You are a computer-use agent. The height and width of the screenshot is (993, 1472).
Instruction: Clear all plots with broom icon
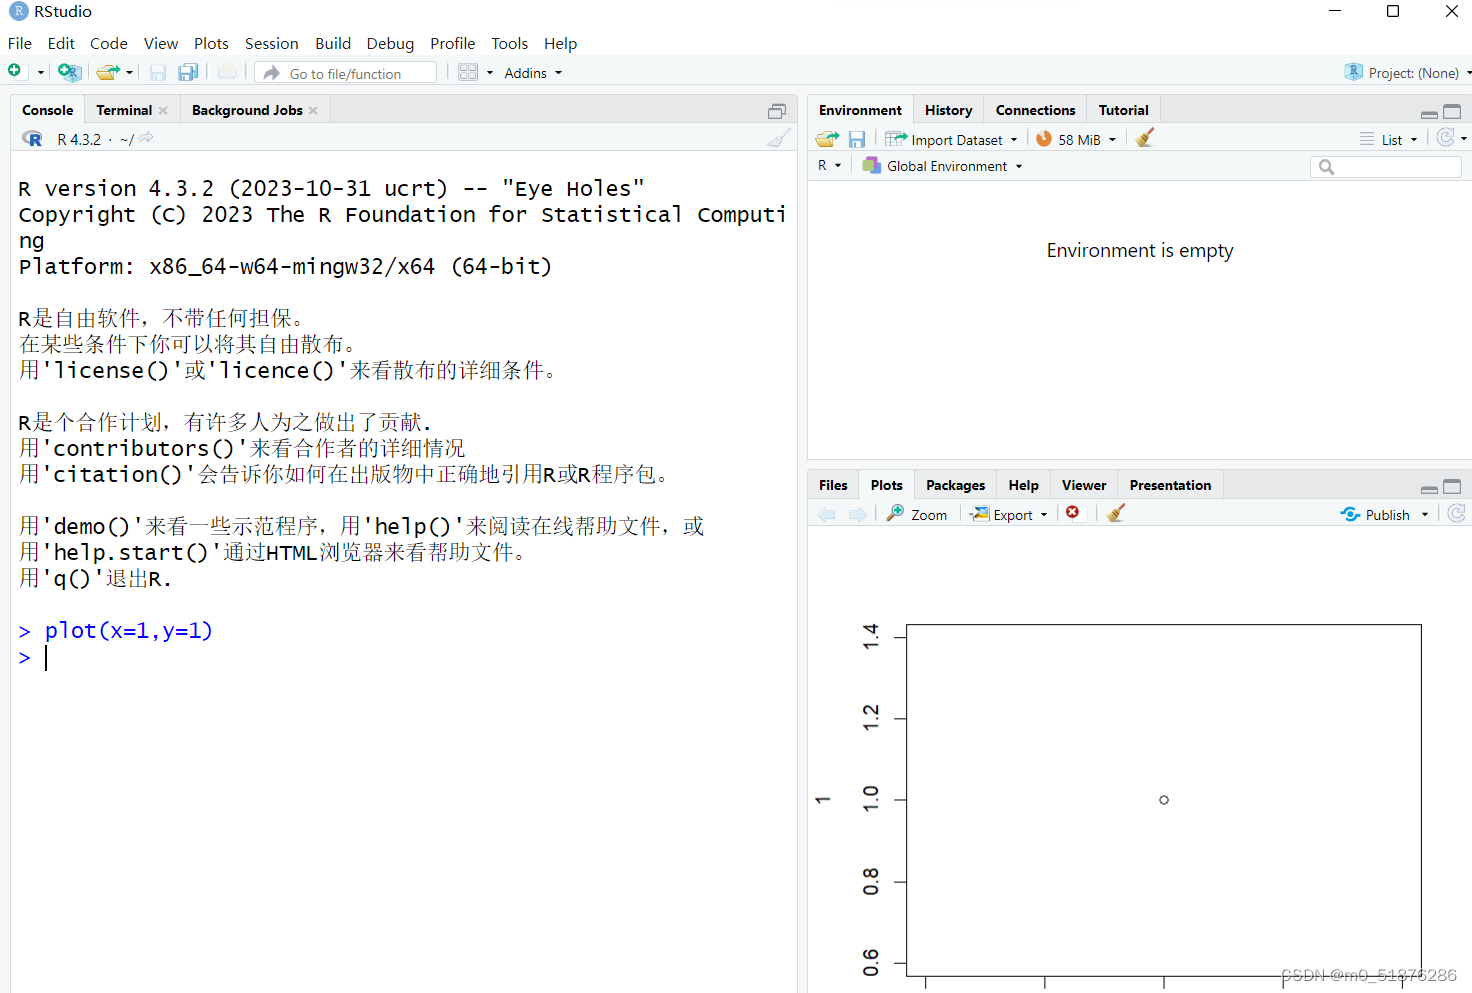tap(1117, 513)
